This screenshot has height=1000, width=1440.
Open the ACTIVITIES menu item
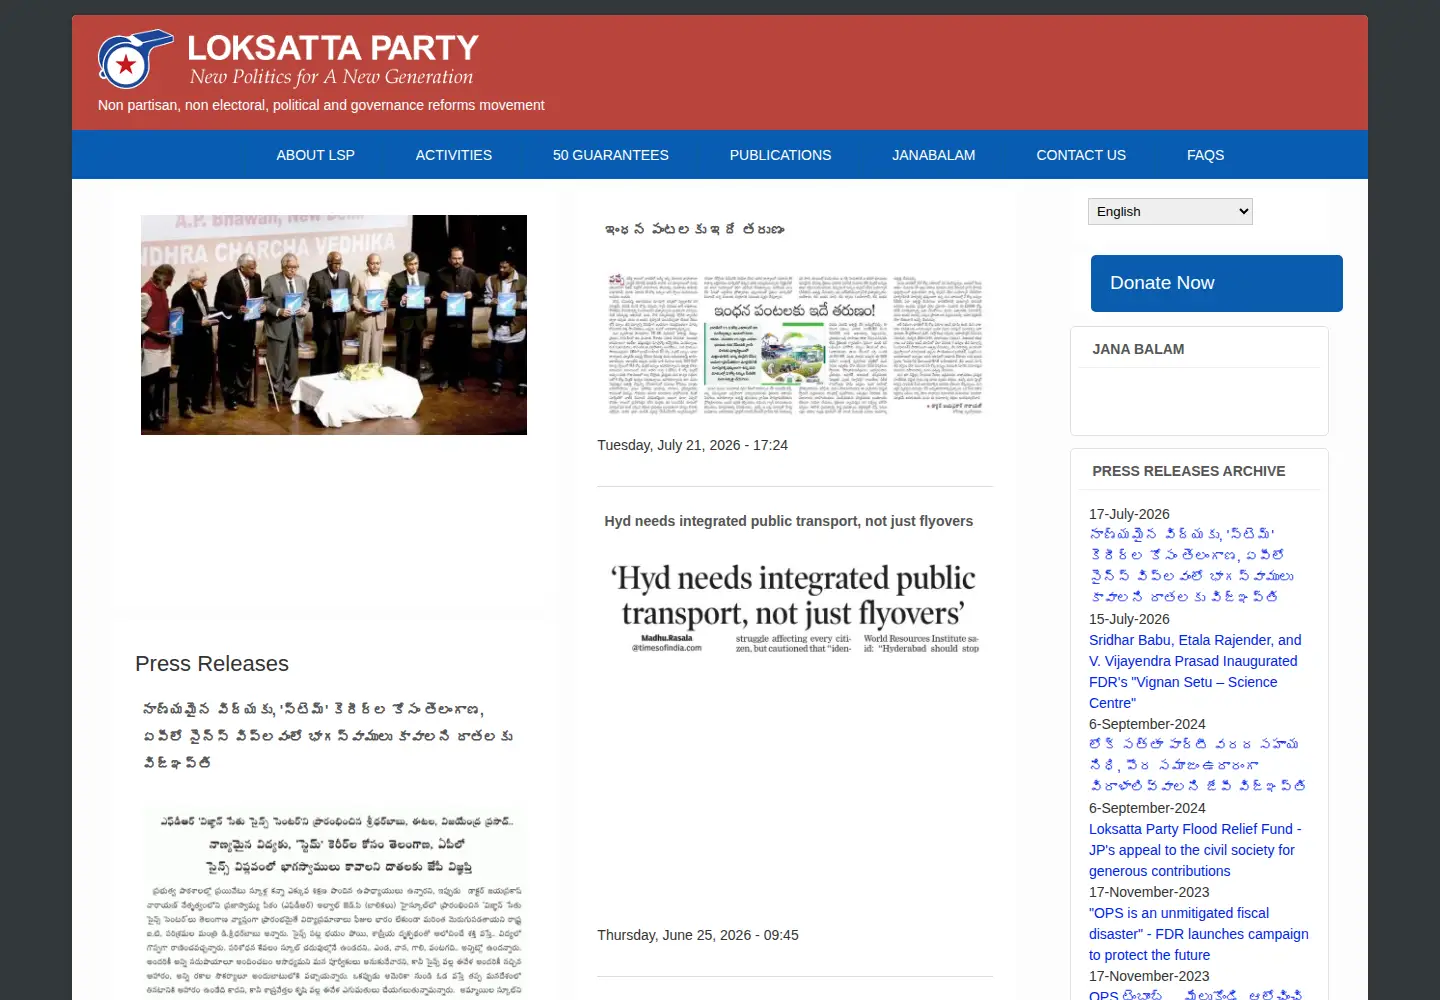click(454, 155)
